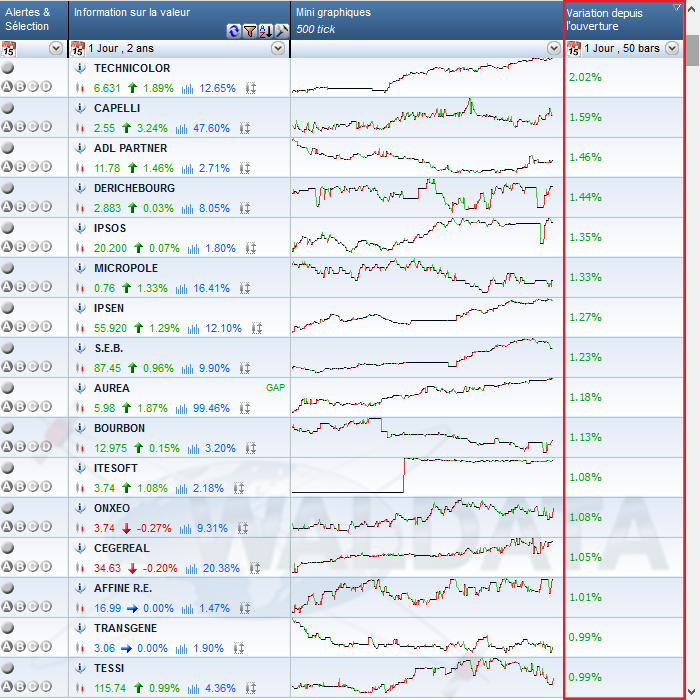700x700 pixels.
Task: Toggle list A for ADL PARTNER
Action: 7,167
